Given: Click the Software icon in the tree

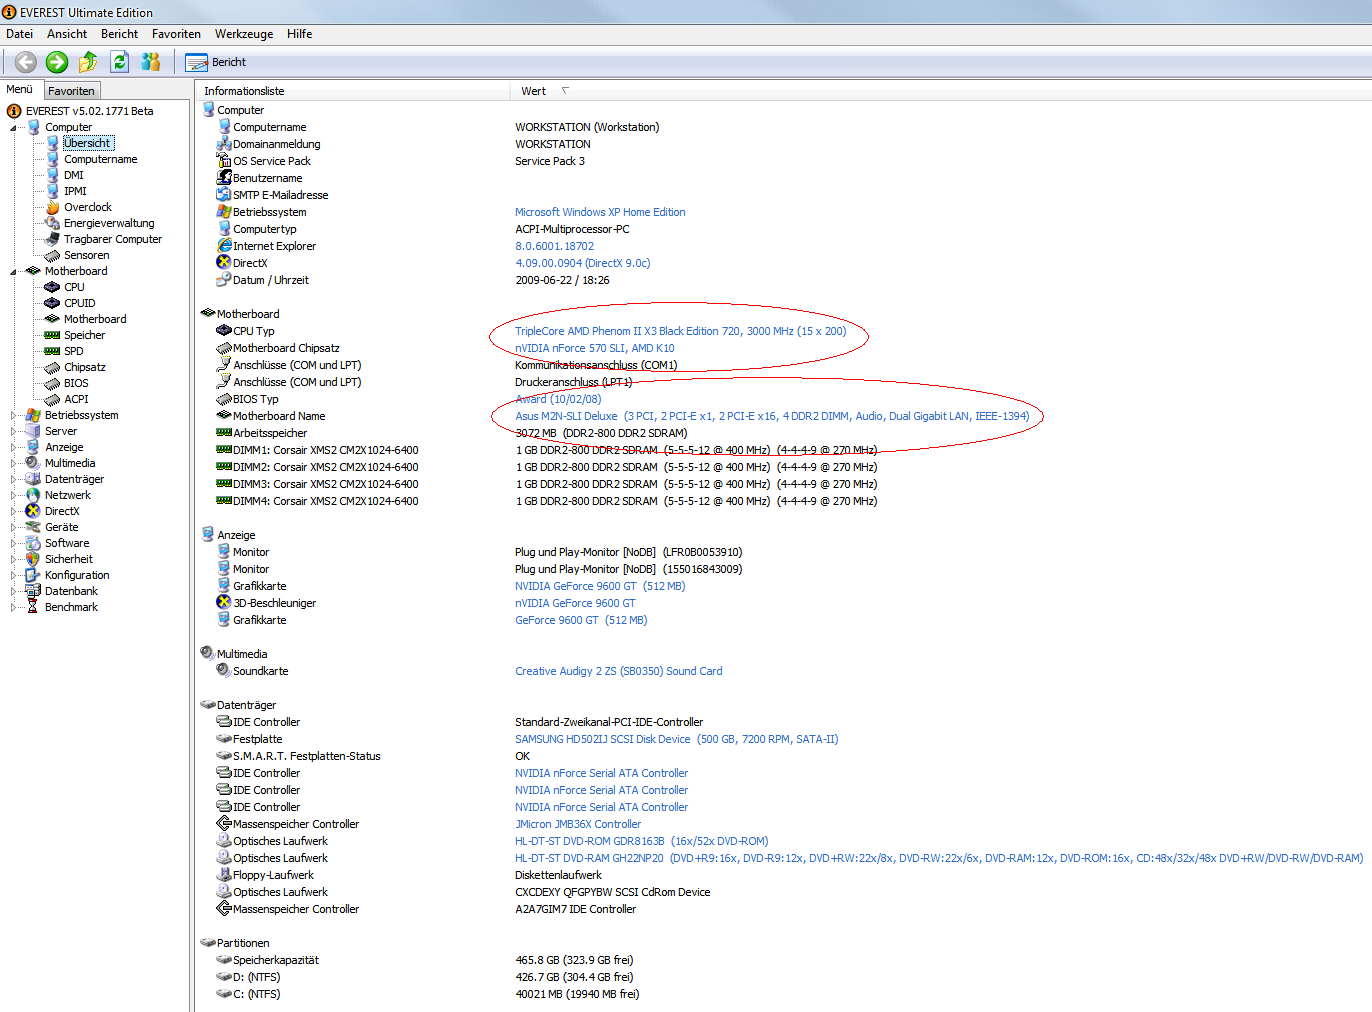Looking at the screenshot, I should pos(33,543).
